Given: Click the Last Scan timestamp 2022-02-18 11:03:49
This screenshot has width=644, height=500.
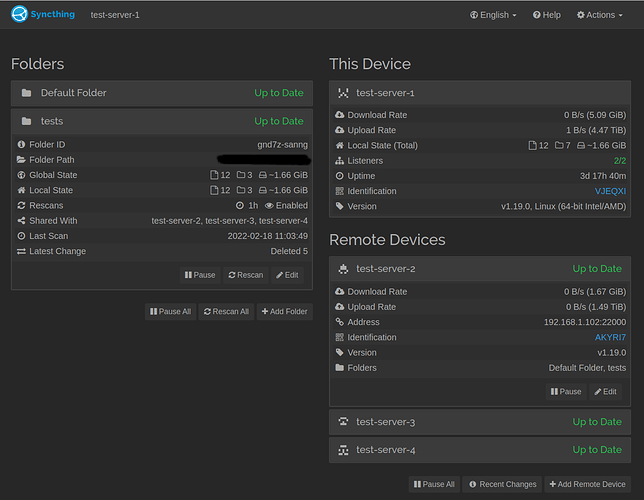Looking at the screenshot, I should (x=268, y=236).
